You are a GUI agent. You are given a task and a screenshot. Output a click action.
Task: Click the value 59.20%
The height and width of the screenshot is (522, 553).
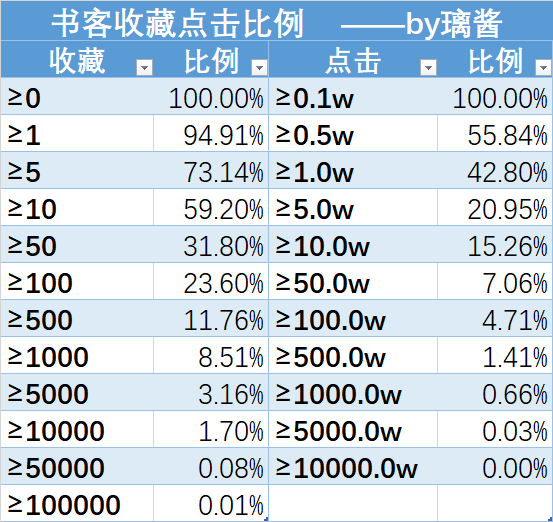(223, 210)
